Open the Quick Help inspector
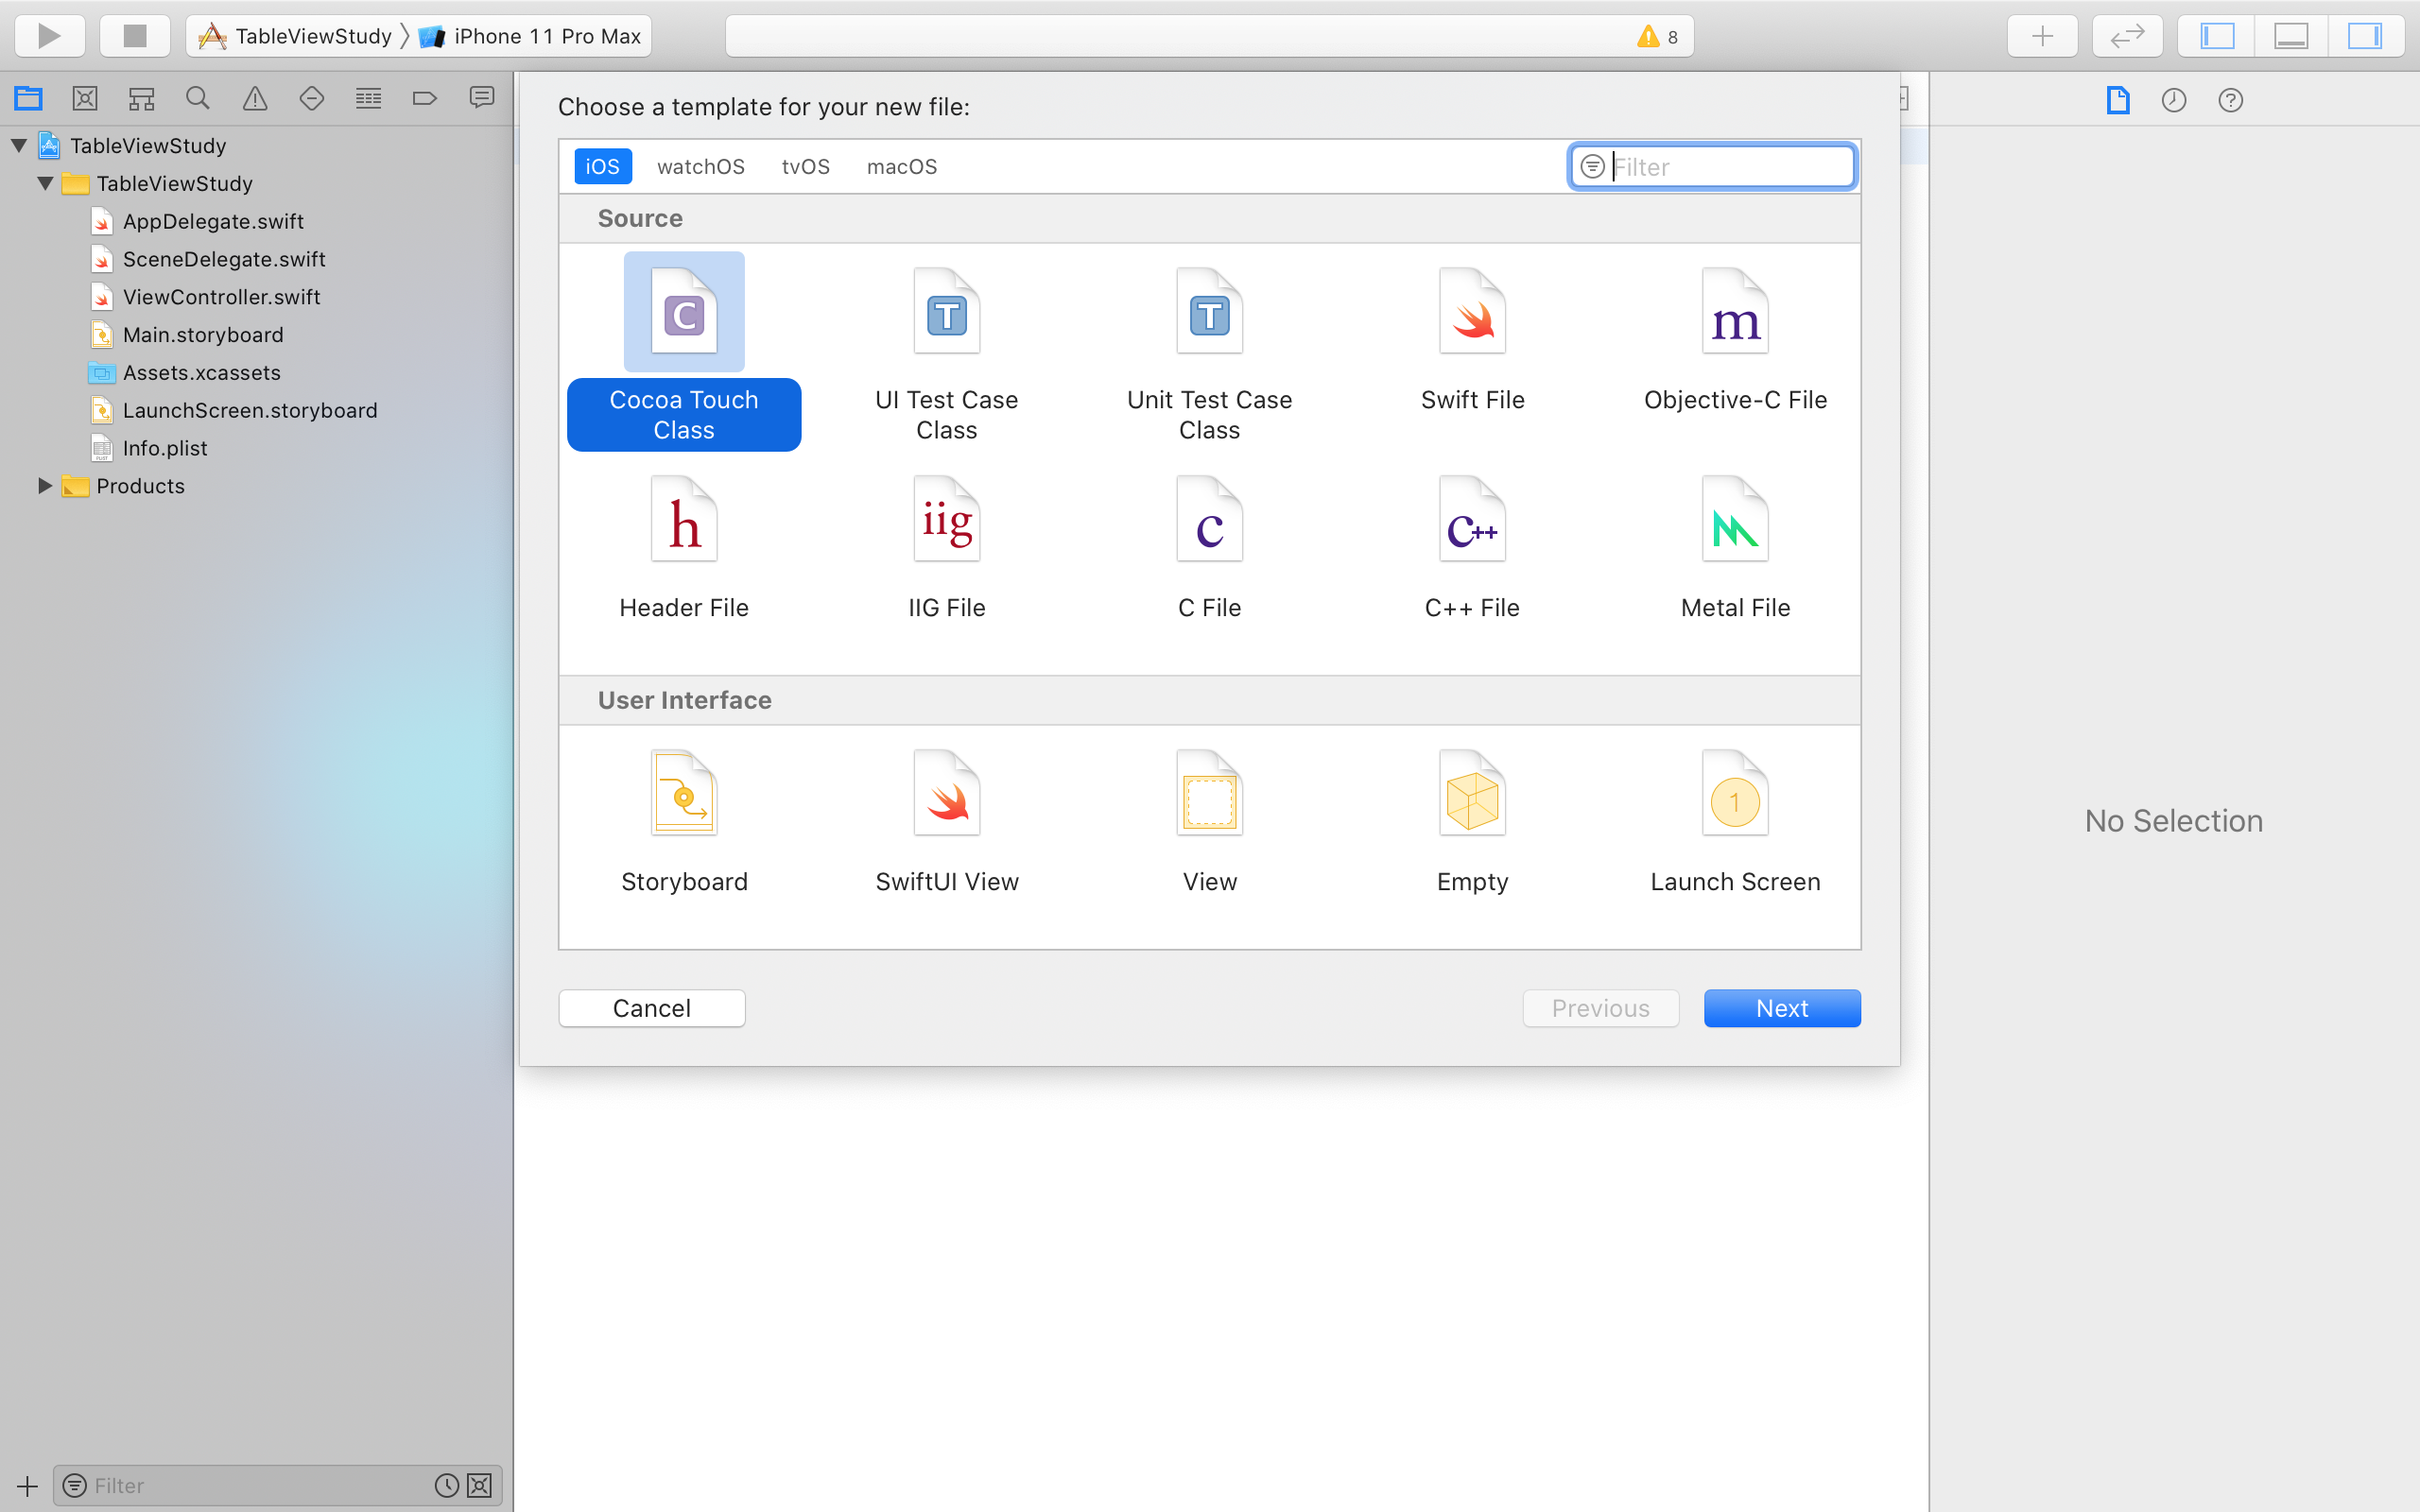This screenshot has width=2420, height=1512. coord(2230,100)
